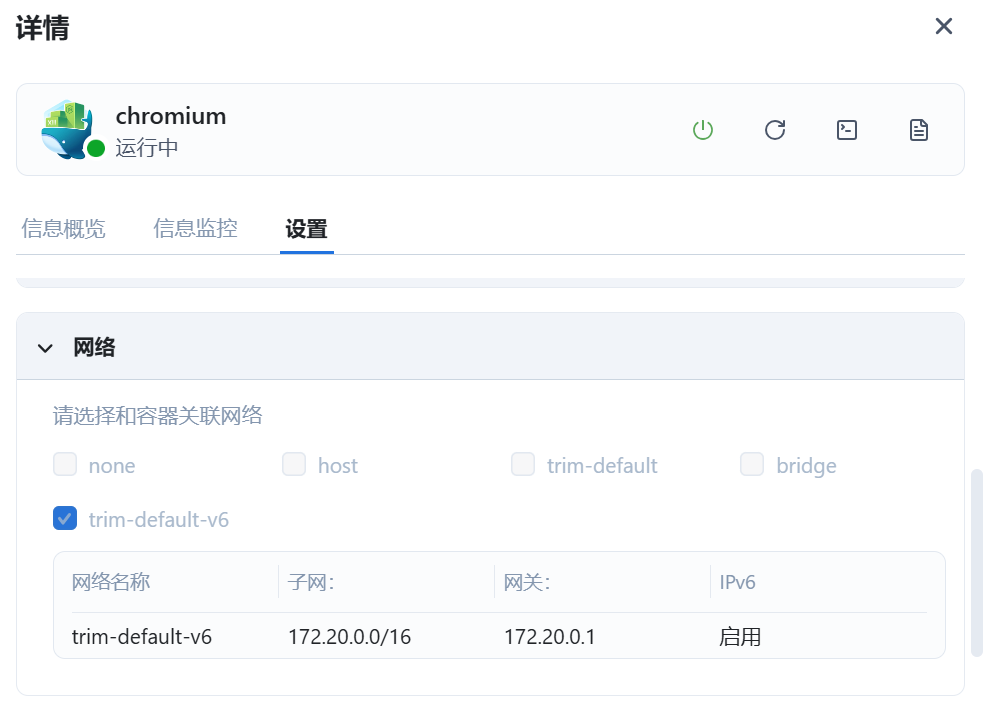Check the none network checkbox

[x=65, y=465]
